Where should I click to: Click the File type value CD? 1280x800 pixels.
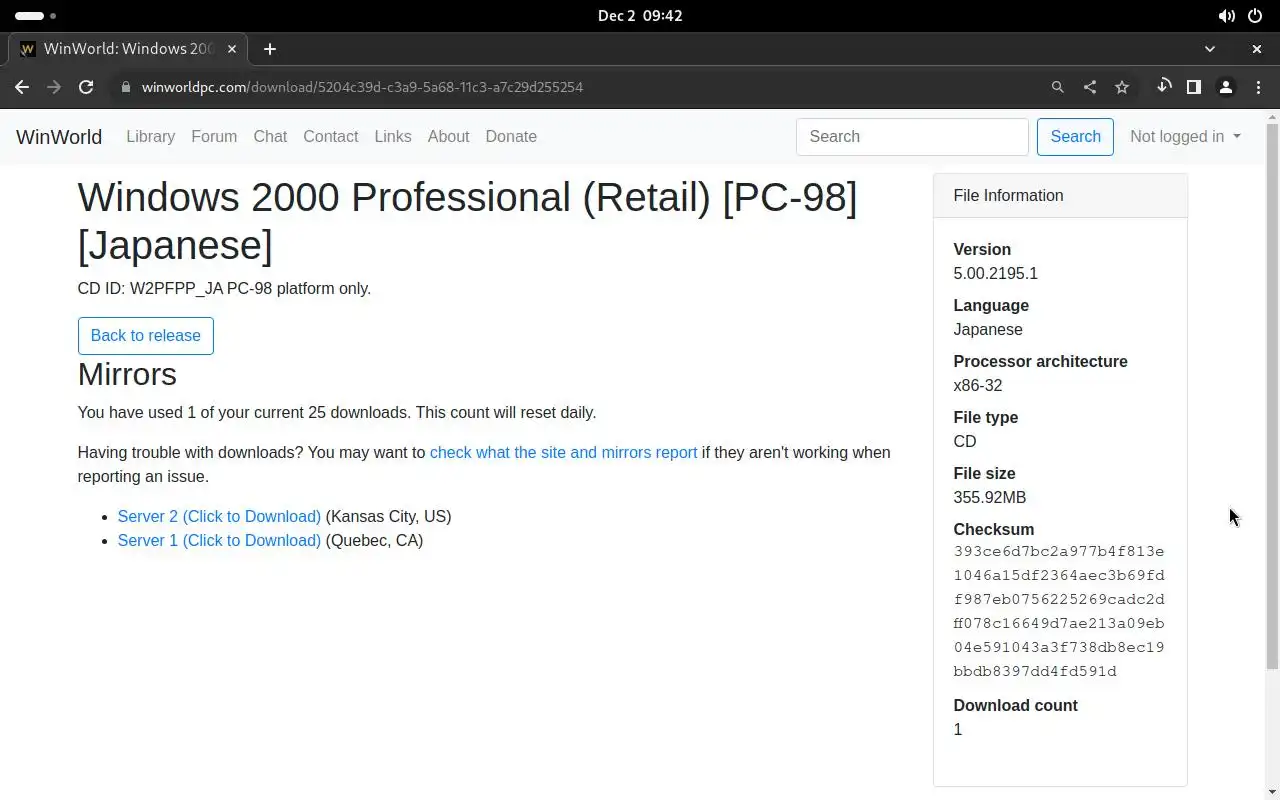pyautogui.click(x=965, y=442)
